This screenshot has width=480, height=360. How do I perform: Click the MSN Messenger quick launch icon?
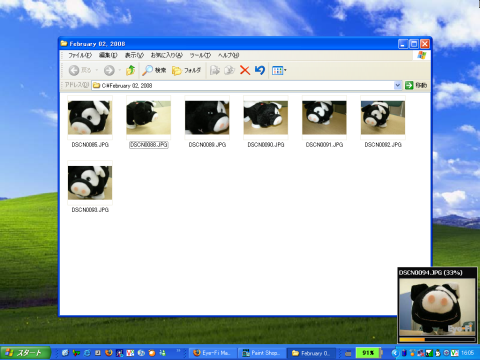[x=163, y=353]
